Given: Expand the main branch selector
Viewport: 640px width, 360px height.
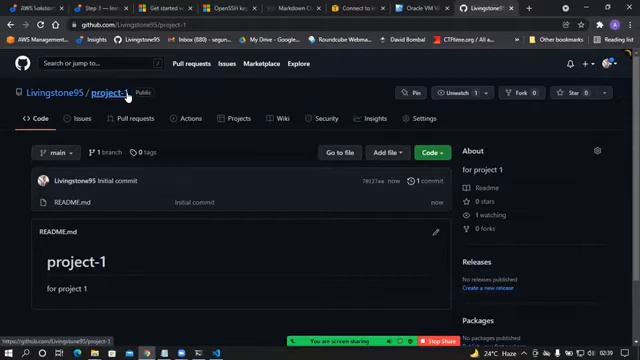Looking at the screenshot, I should [x=56, y=153].
